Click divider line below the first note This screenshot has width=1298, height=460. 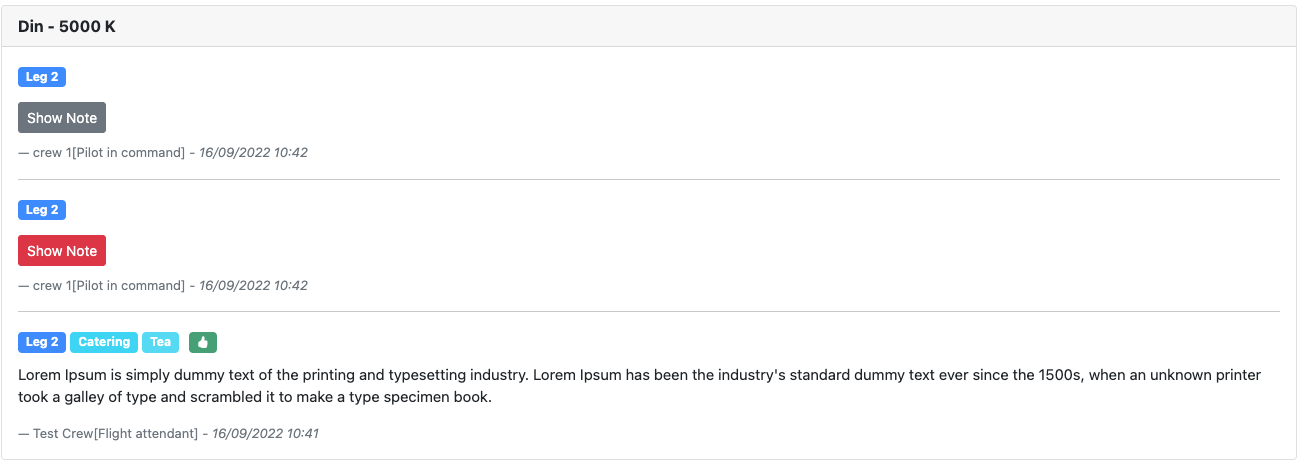[649, 180]
